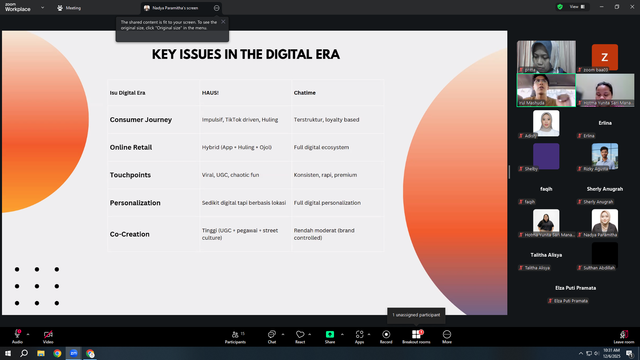Expand the Apps options arrow
Image resolution: width=640 pixels, height=360 pixels.
pos(369,334)
